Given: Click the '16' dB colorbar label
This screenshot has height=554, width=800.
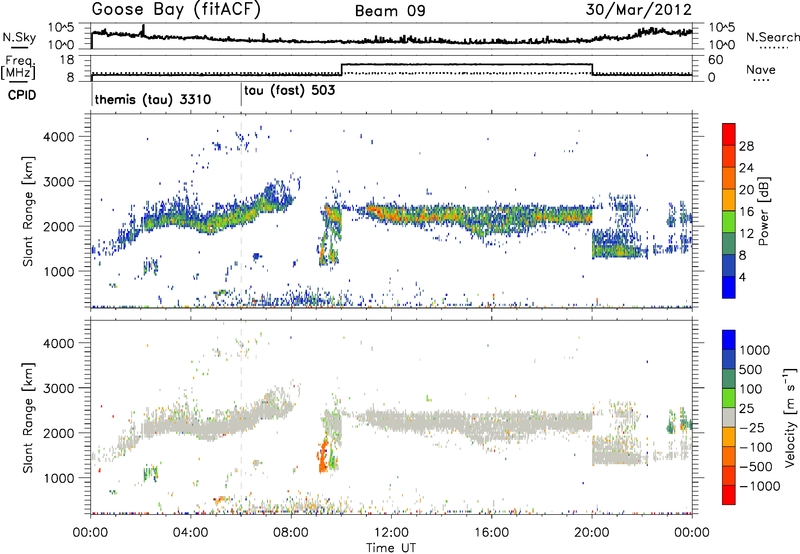Looking at the screenshot, I should [x=746, y=212].
